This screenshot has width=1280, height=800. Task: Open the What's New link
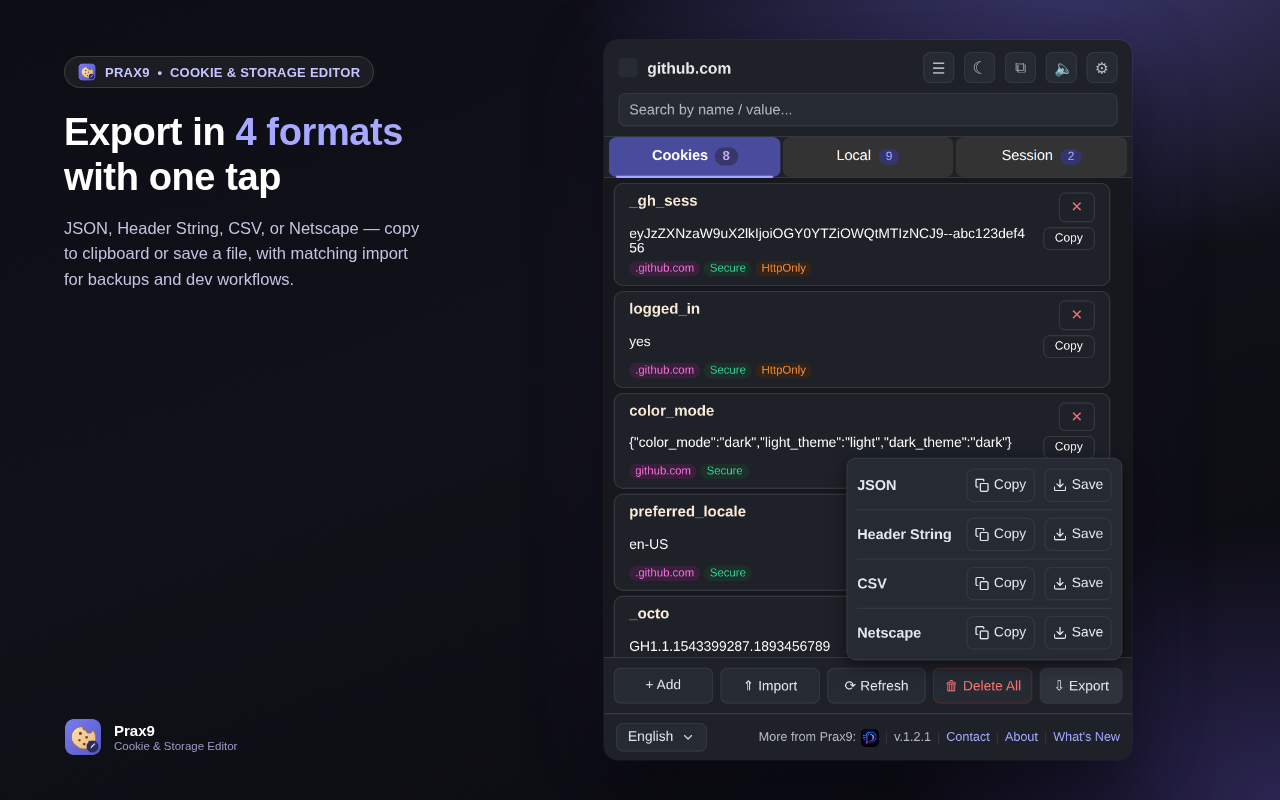click(x=1086, y=737)
